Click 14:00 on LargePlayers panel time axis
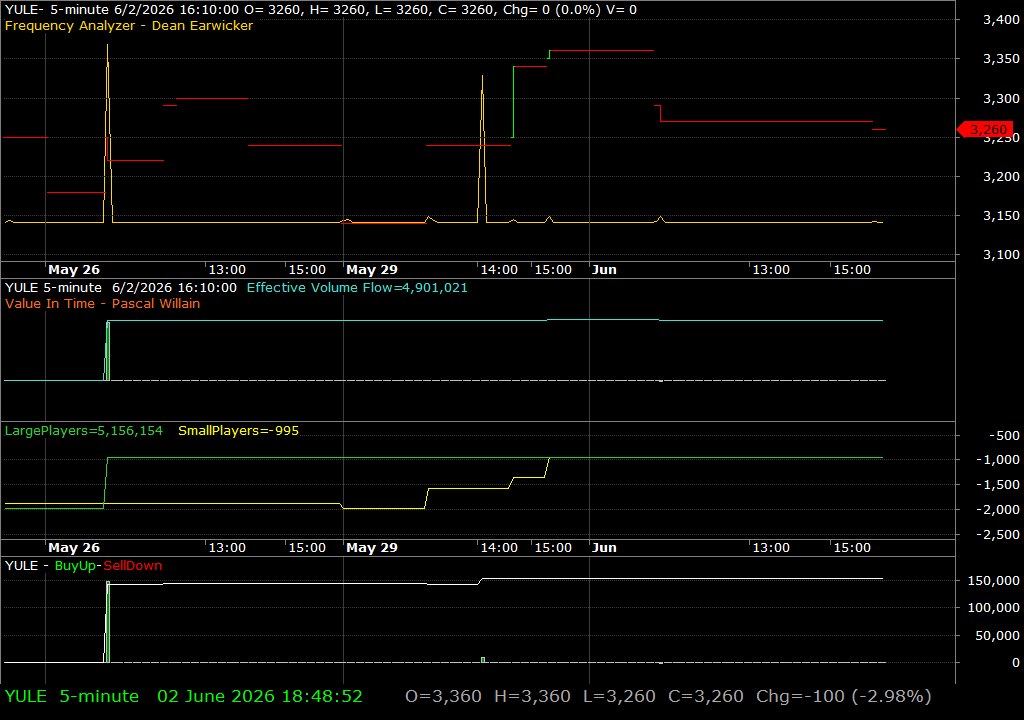 pos(500,548)
